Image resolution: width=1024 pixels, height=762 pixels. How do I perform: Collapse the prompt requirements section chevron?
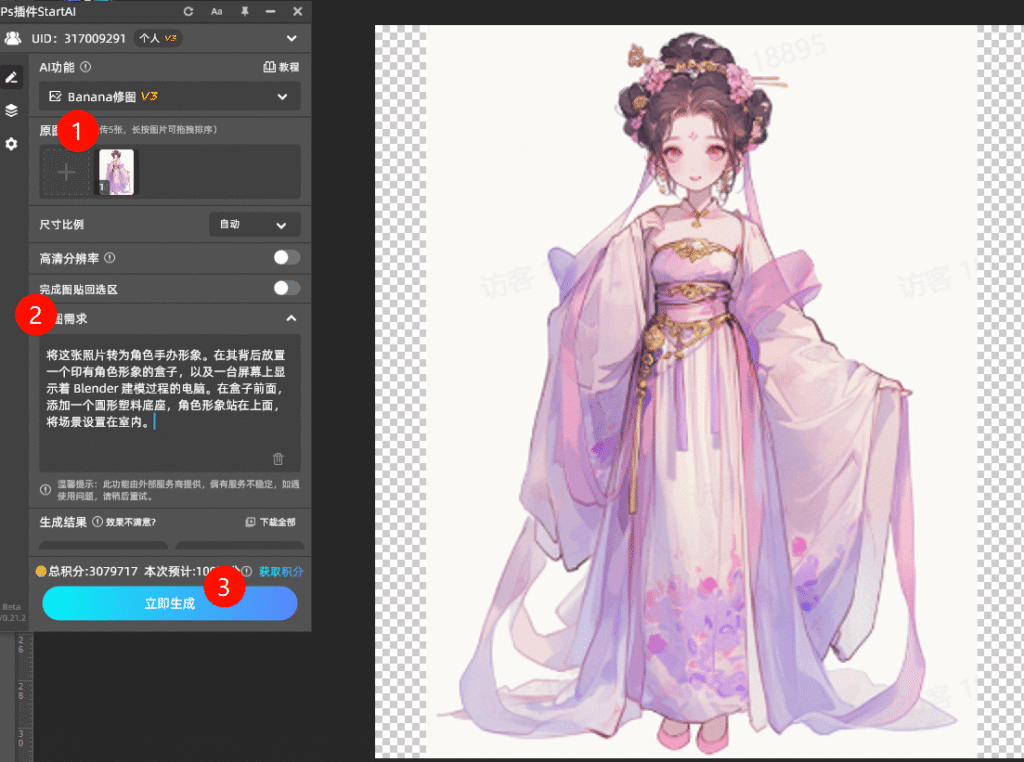pyautogui.click(x=291, y=318)
